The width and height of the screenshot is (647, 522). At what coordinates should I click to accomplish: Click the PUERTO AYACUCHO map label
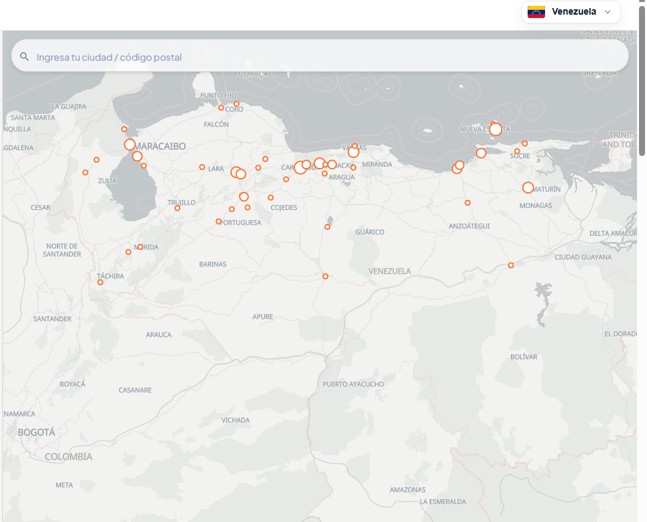pyautogui.click(x=353, y=384)
